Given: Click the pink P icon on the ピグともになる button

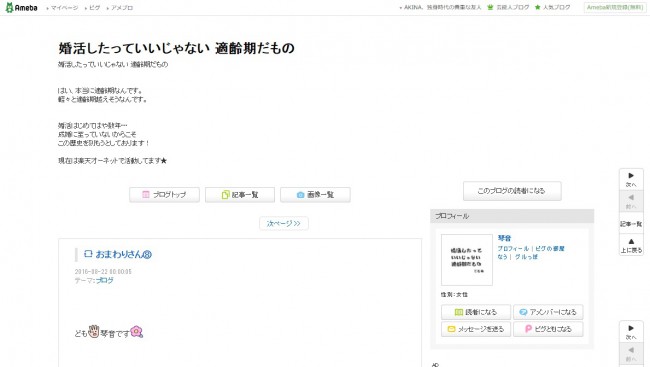Looking at the screenshot, I should [x=528, y=329].
